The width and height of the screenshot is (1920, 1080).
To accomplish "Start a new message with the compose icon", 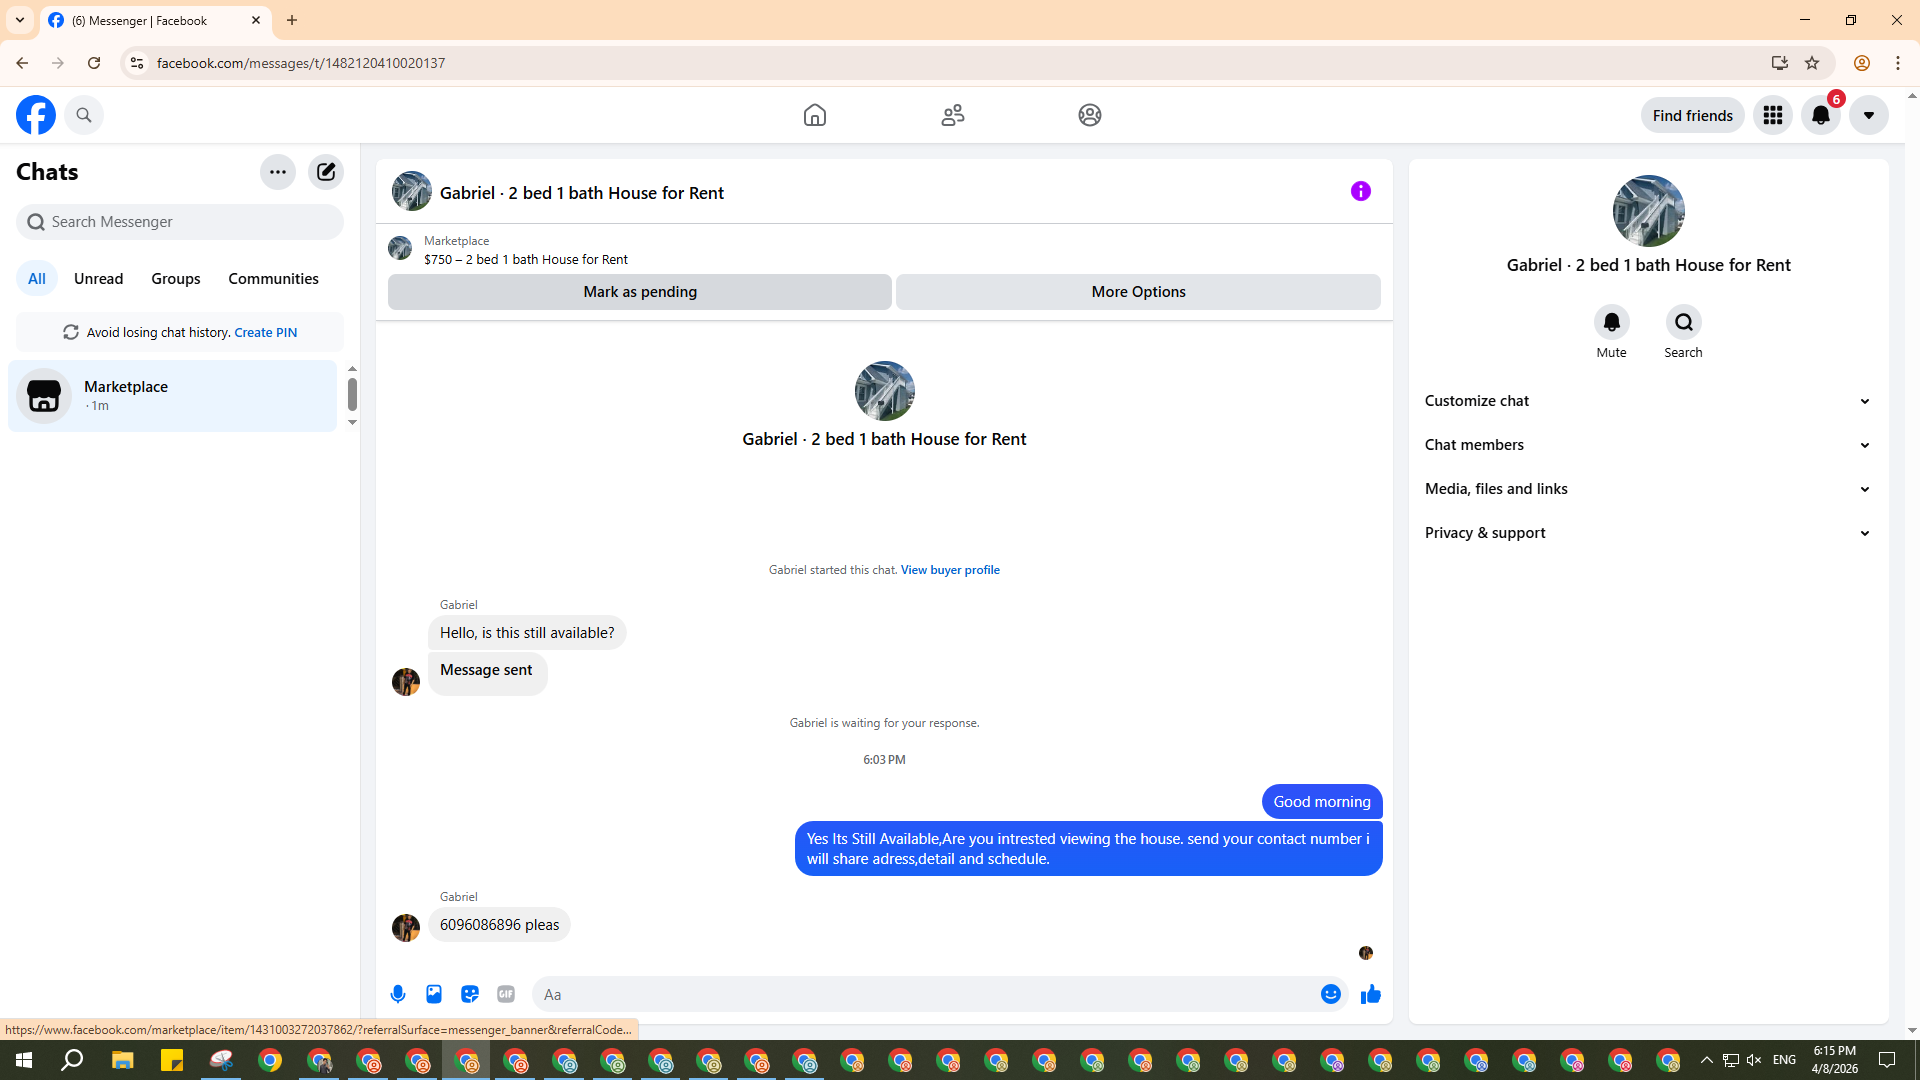I will pos(326,172).
